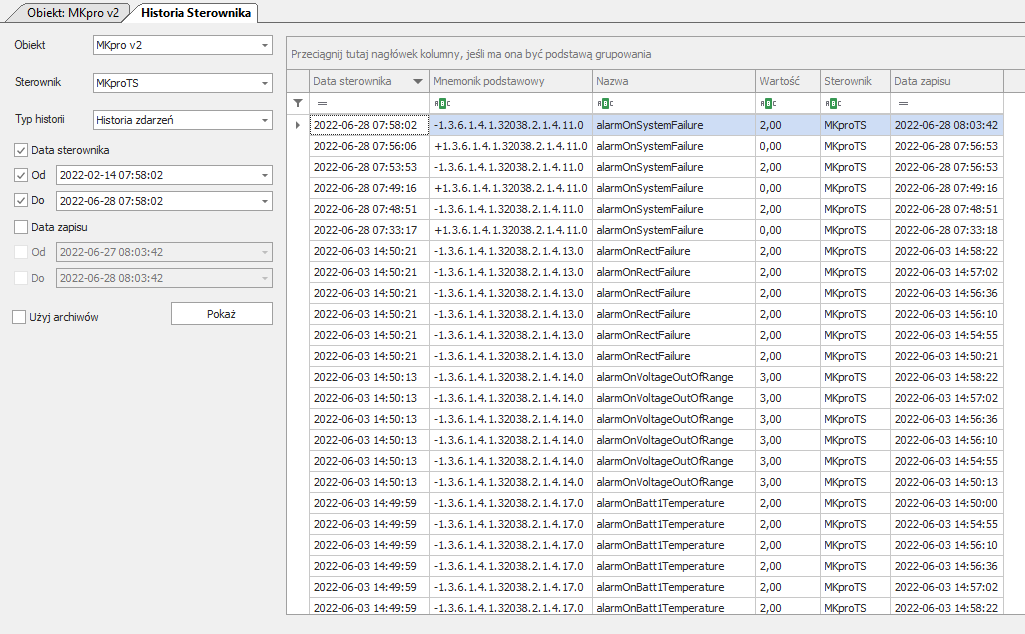The height and width of the screenshot is (634, 1025).
Task: Click the funnel icon in the filter row
Action: (x=298, y=103)
